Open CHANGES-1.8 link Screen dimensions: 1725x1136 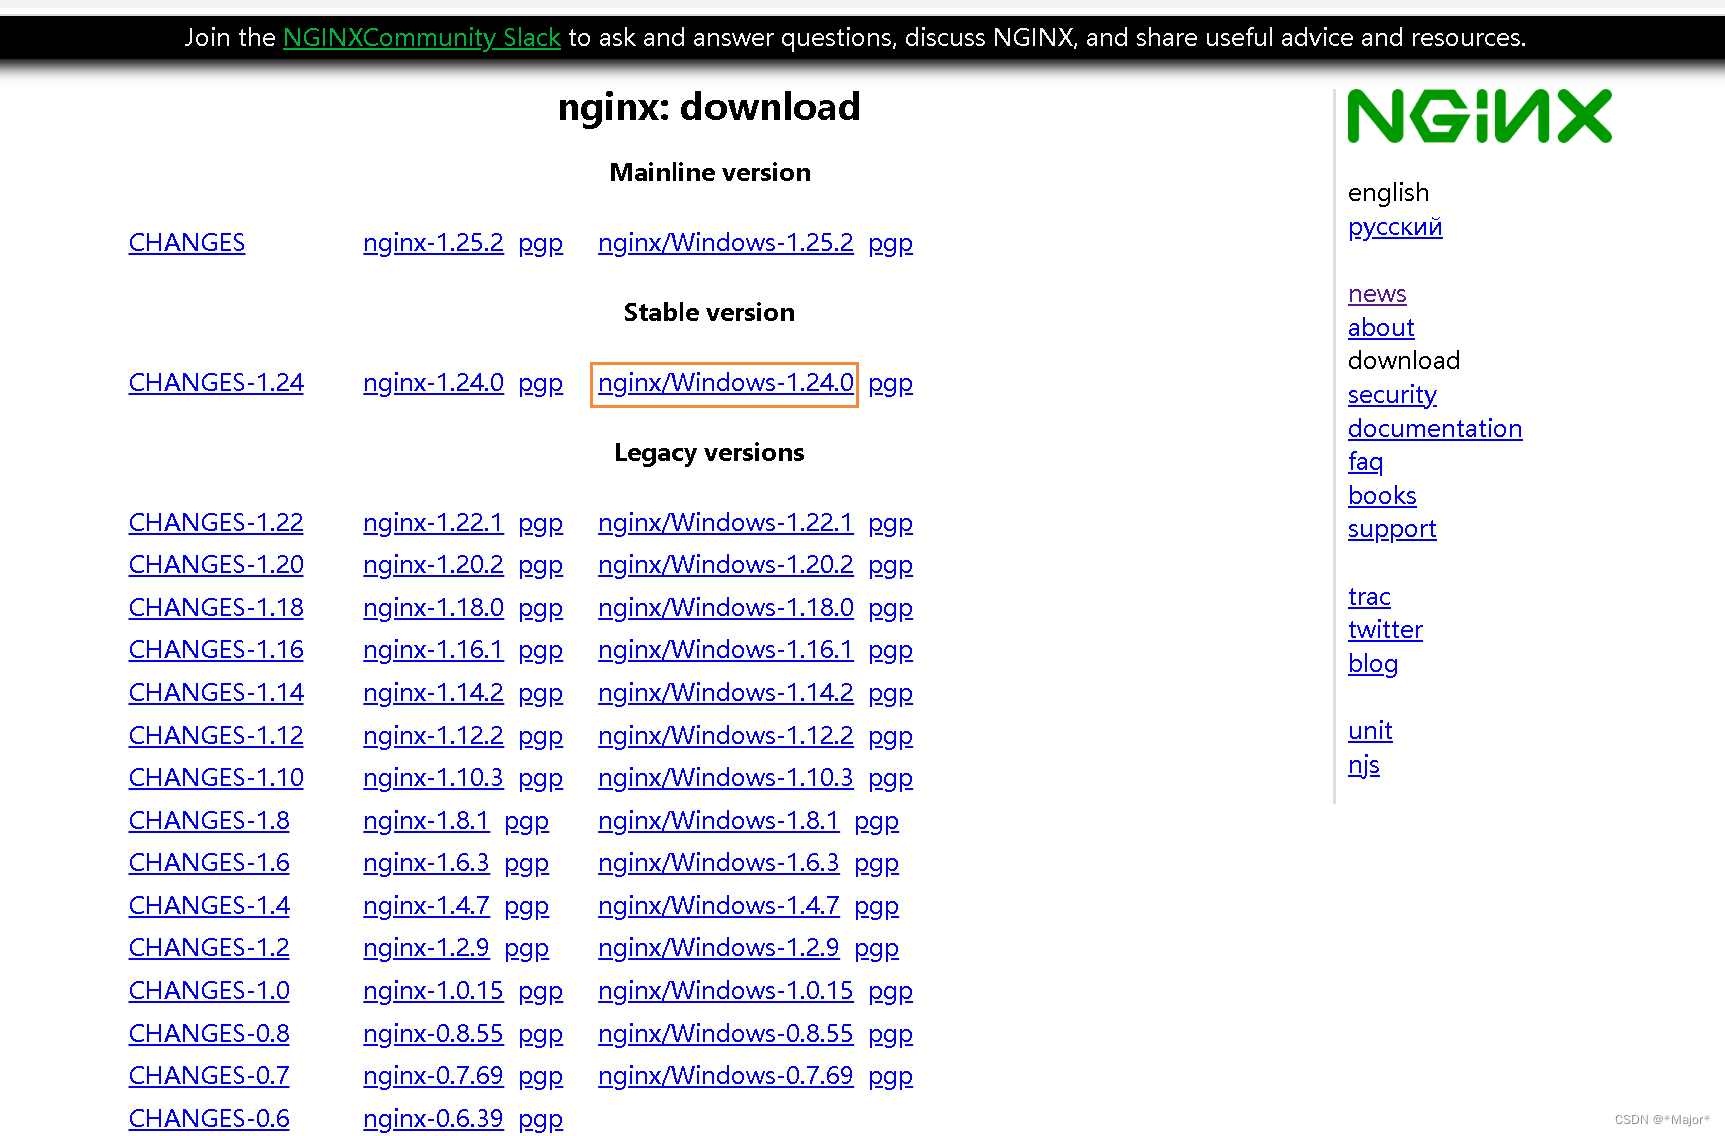pos(209,821)
